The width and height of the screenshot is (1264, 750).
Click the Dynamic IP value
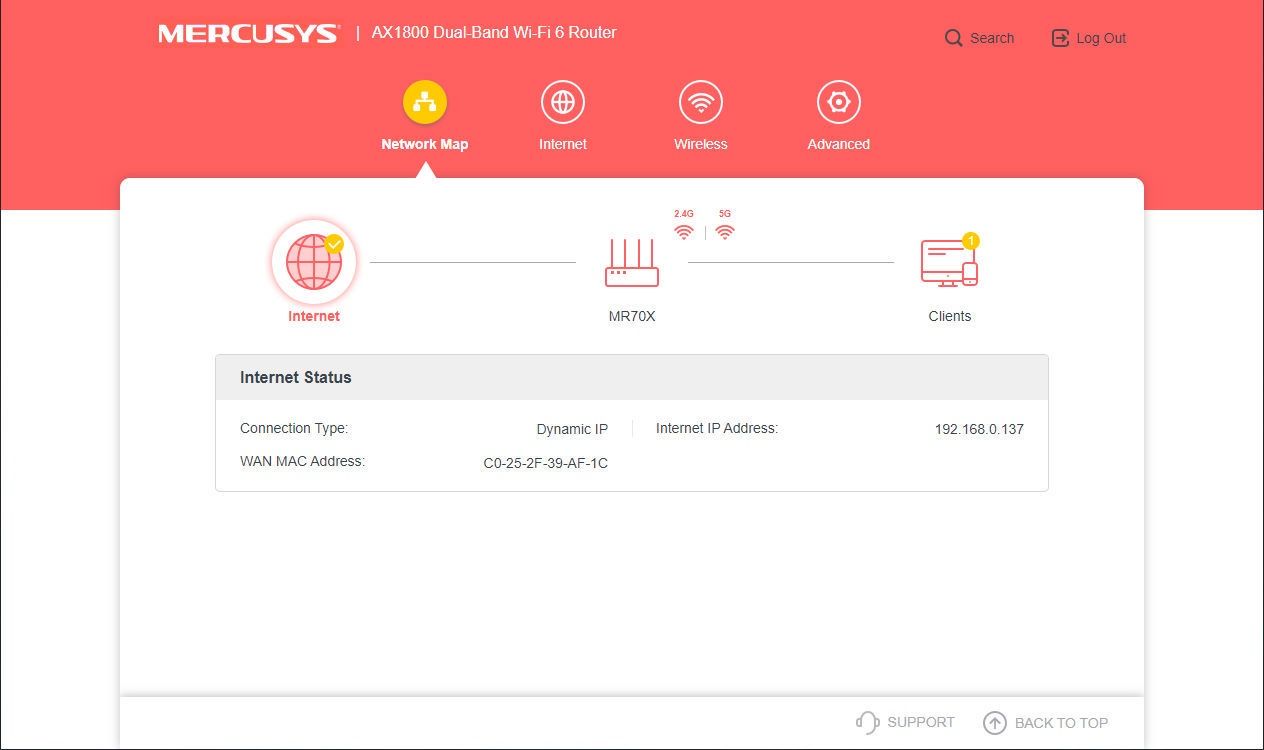tap(572, 429)
